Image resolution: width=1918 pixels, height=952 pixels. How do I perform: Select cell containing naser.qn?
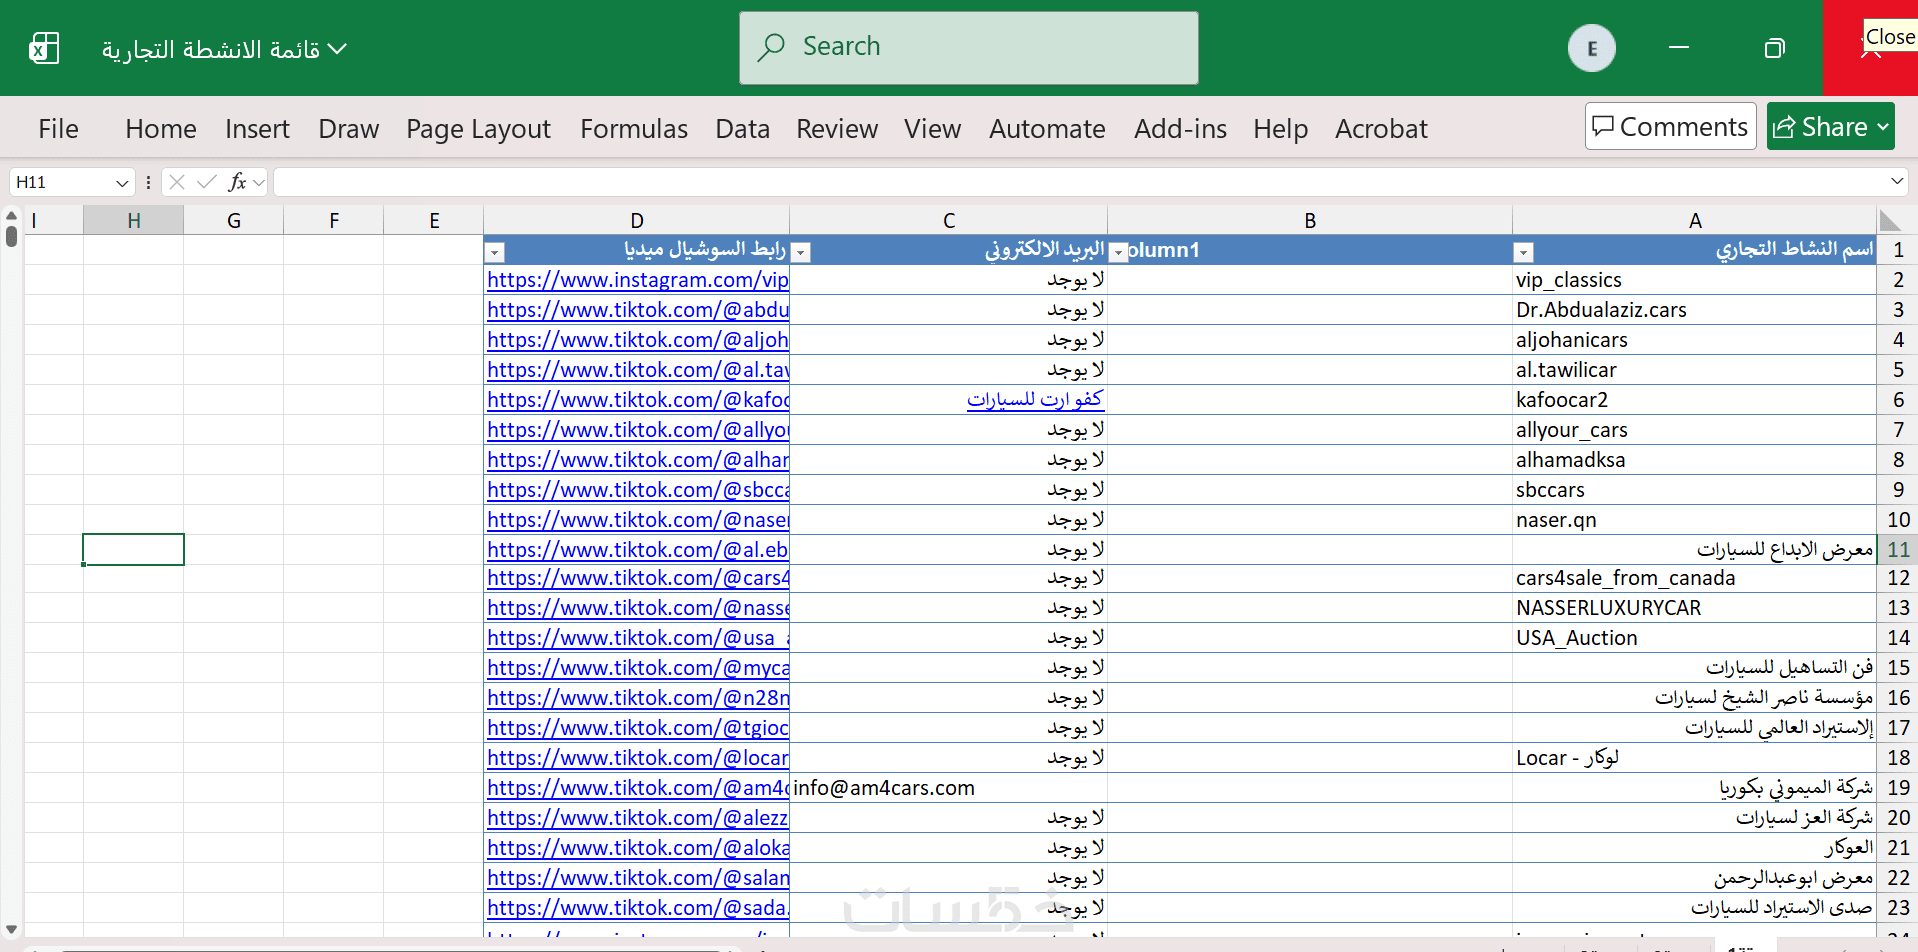[x=1694, y=520]
